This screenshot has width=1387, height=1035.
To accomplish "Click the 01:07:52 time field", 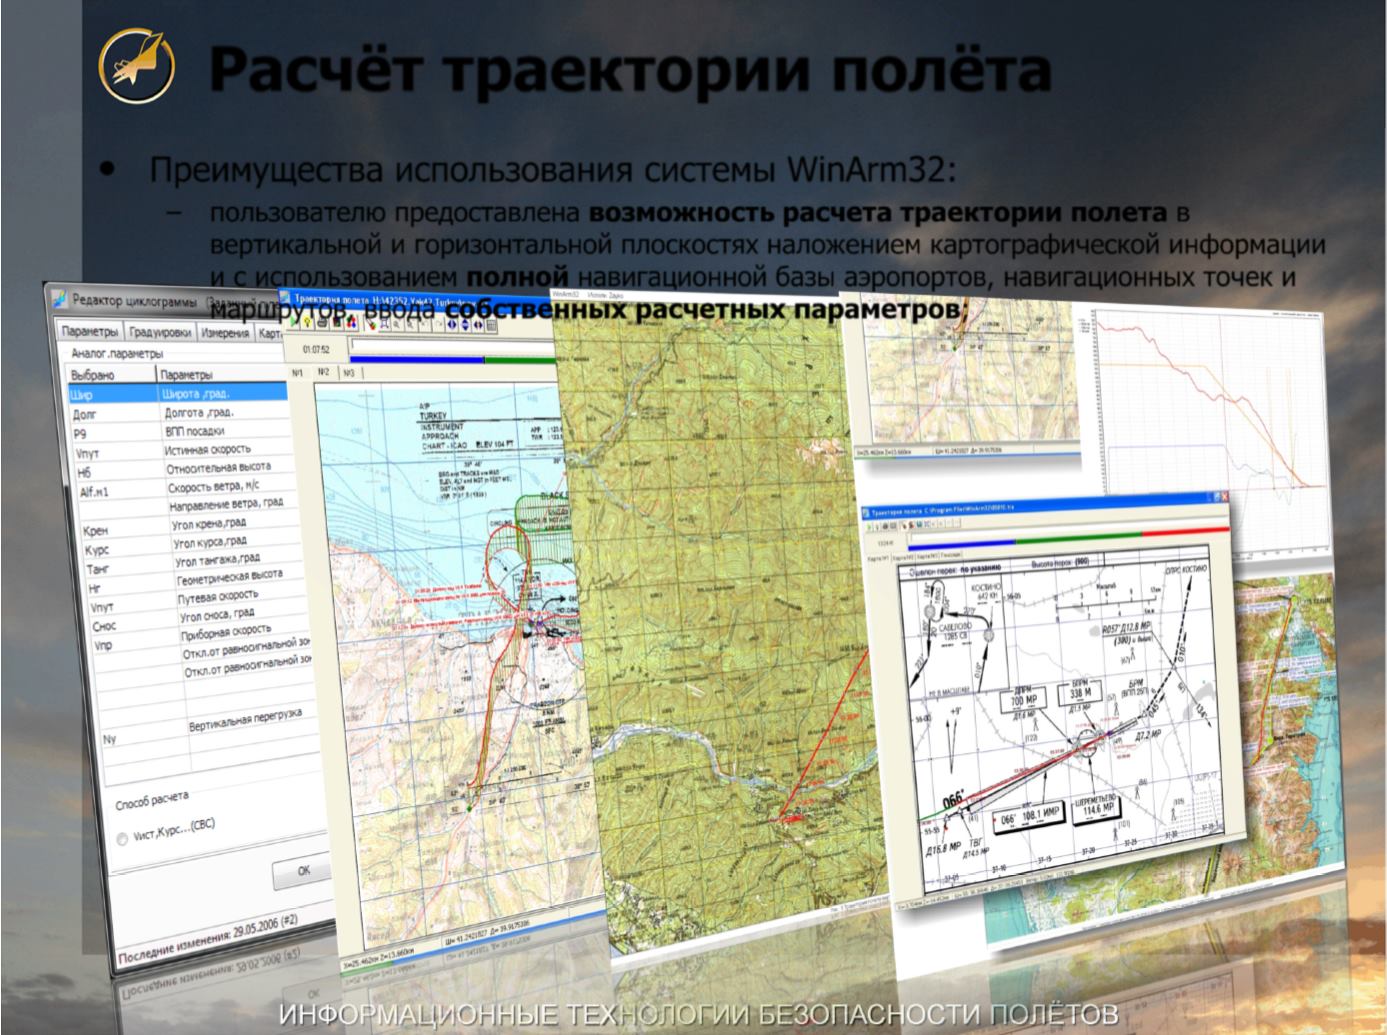I will point(317,349).
